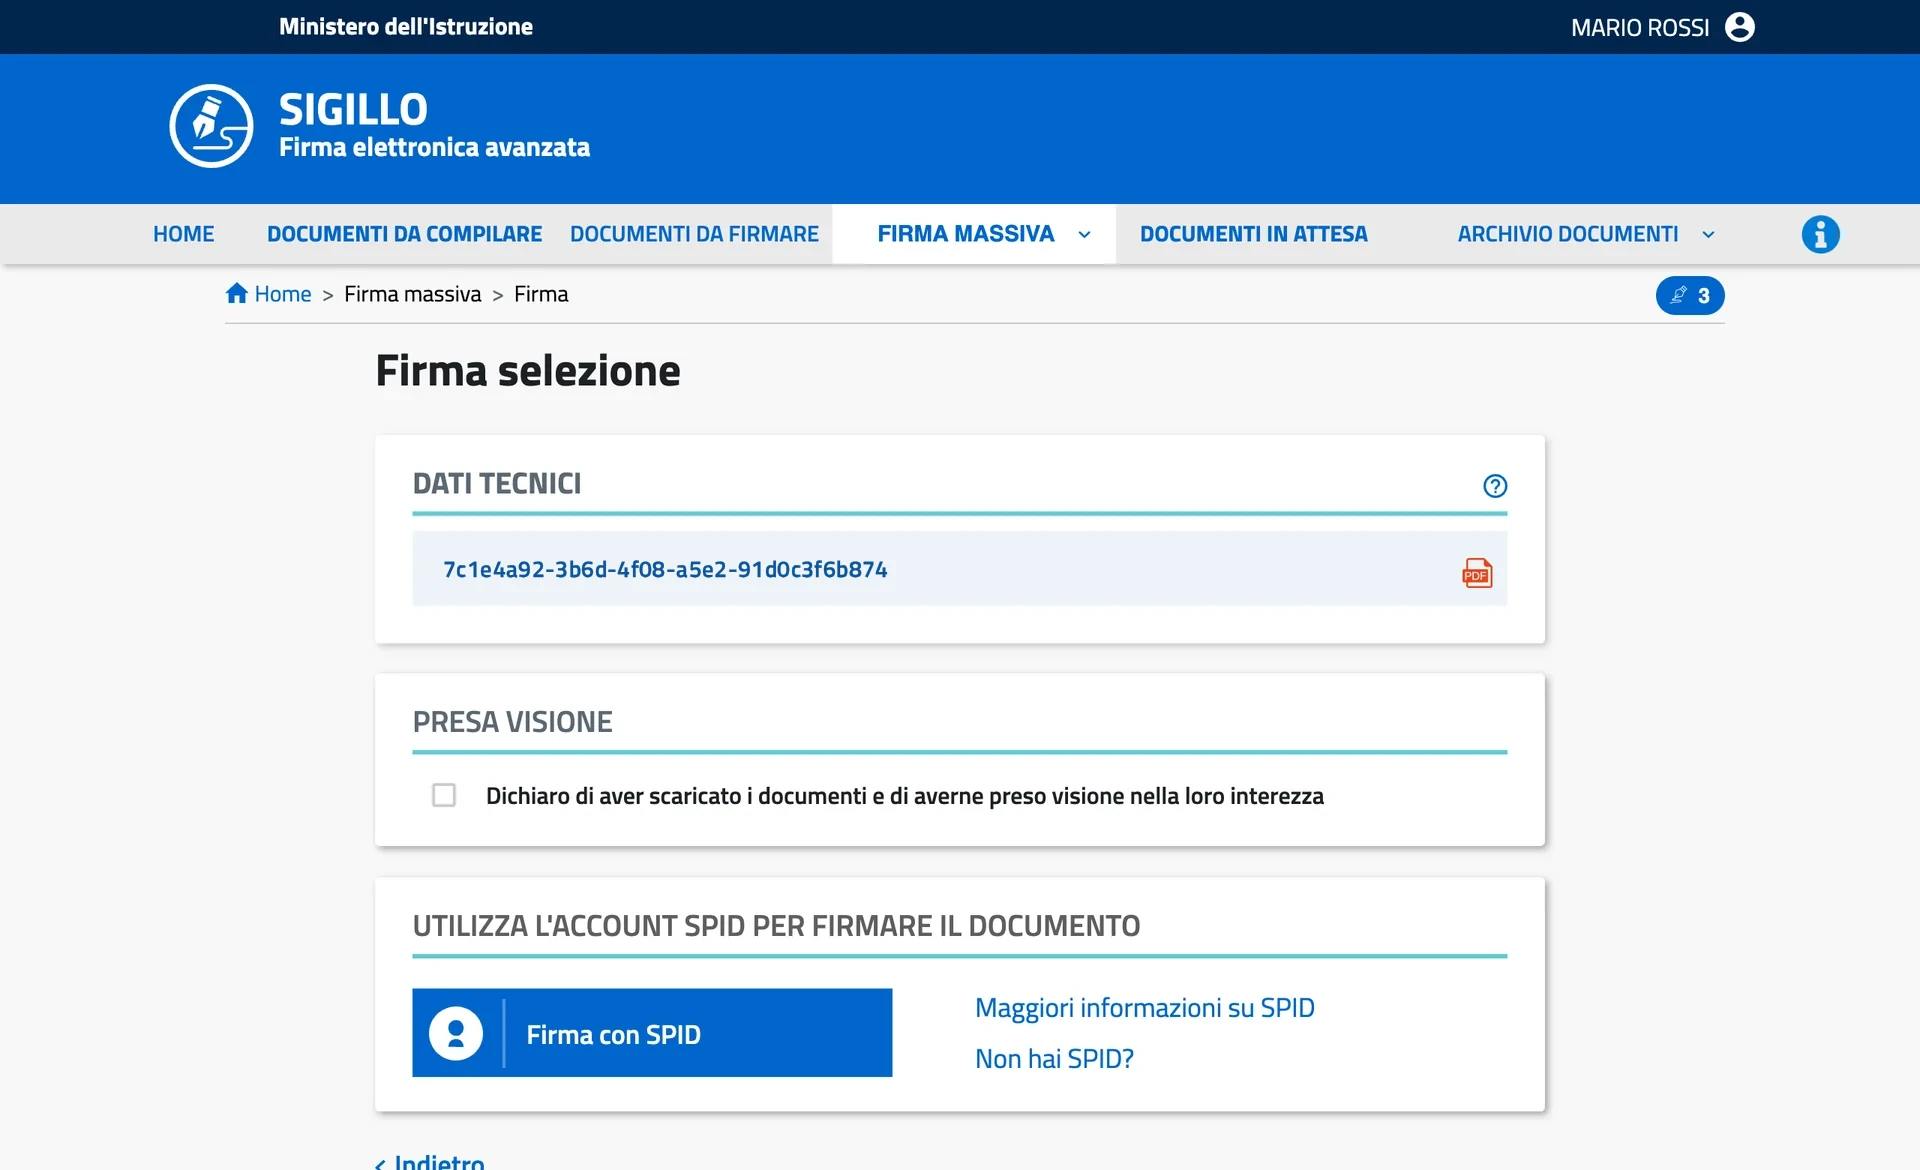Click the MARIO ROSSI user name
Screen dimensions: 1920x1170
(1640, 27)
